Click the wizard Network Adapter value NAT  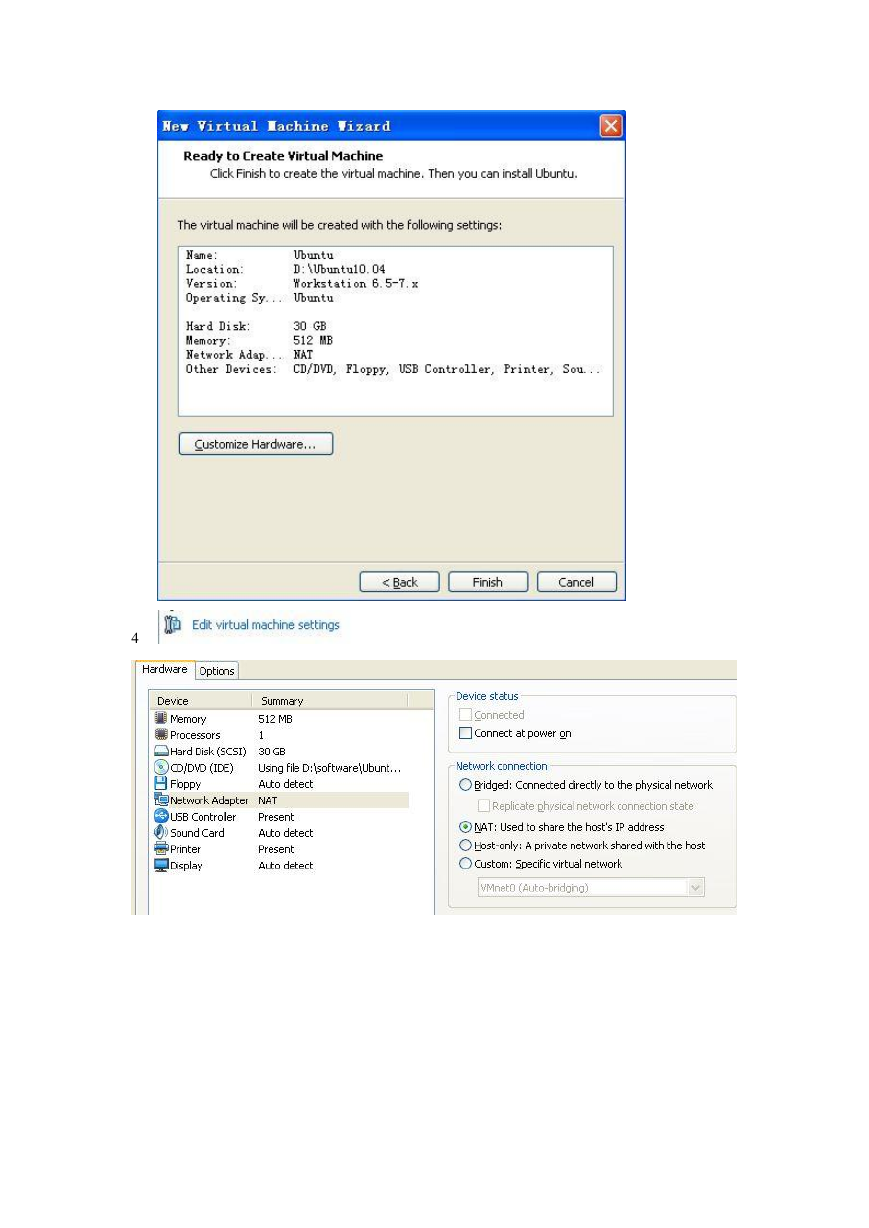click(303, 355)
